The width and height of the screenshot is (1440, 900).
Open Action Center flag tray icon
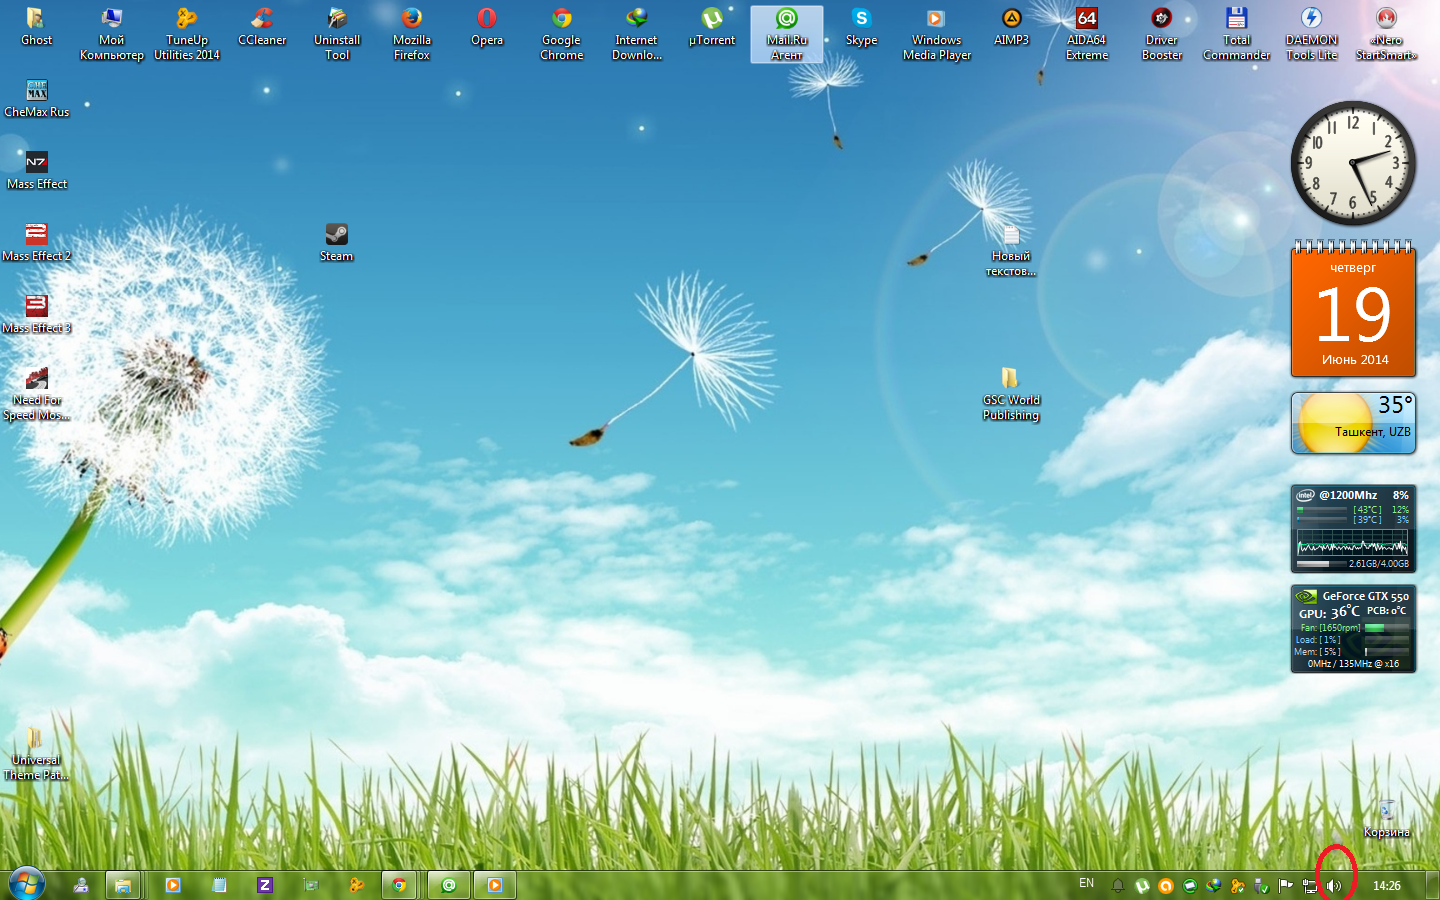pos(1286,886)
